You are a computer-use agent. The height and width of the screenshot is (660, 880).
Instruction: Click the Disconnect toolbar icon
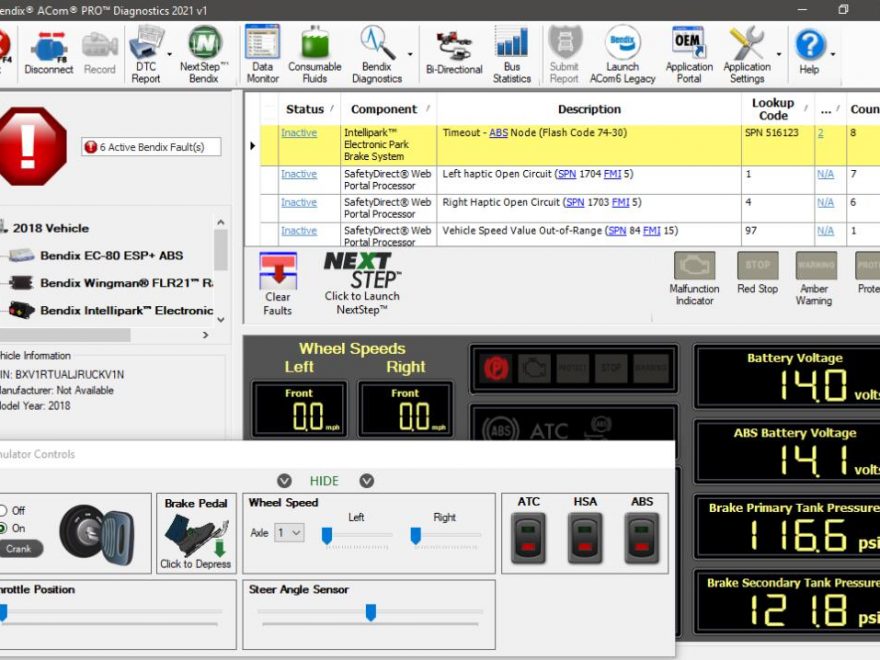click(x=49, y=54)
